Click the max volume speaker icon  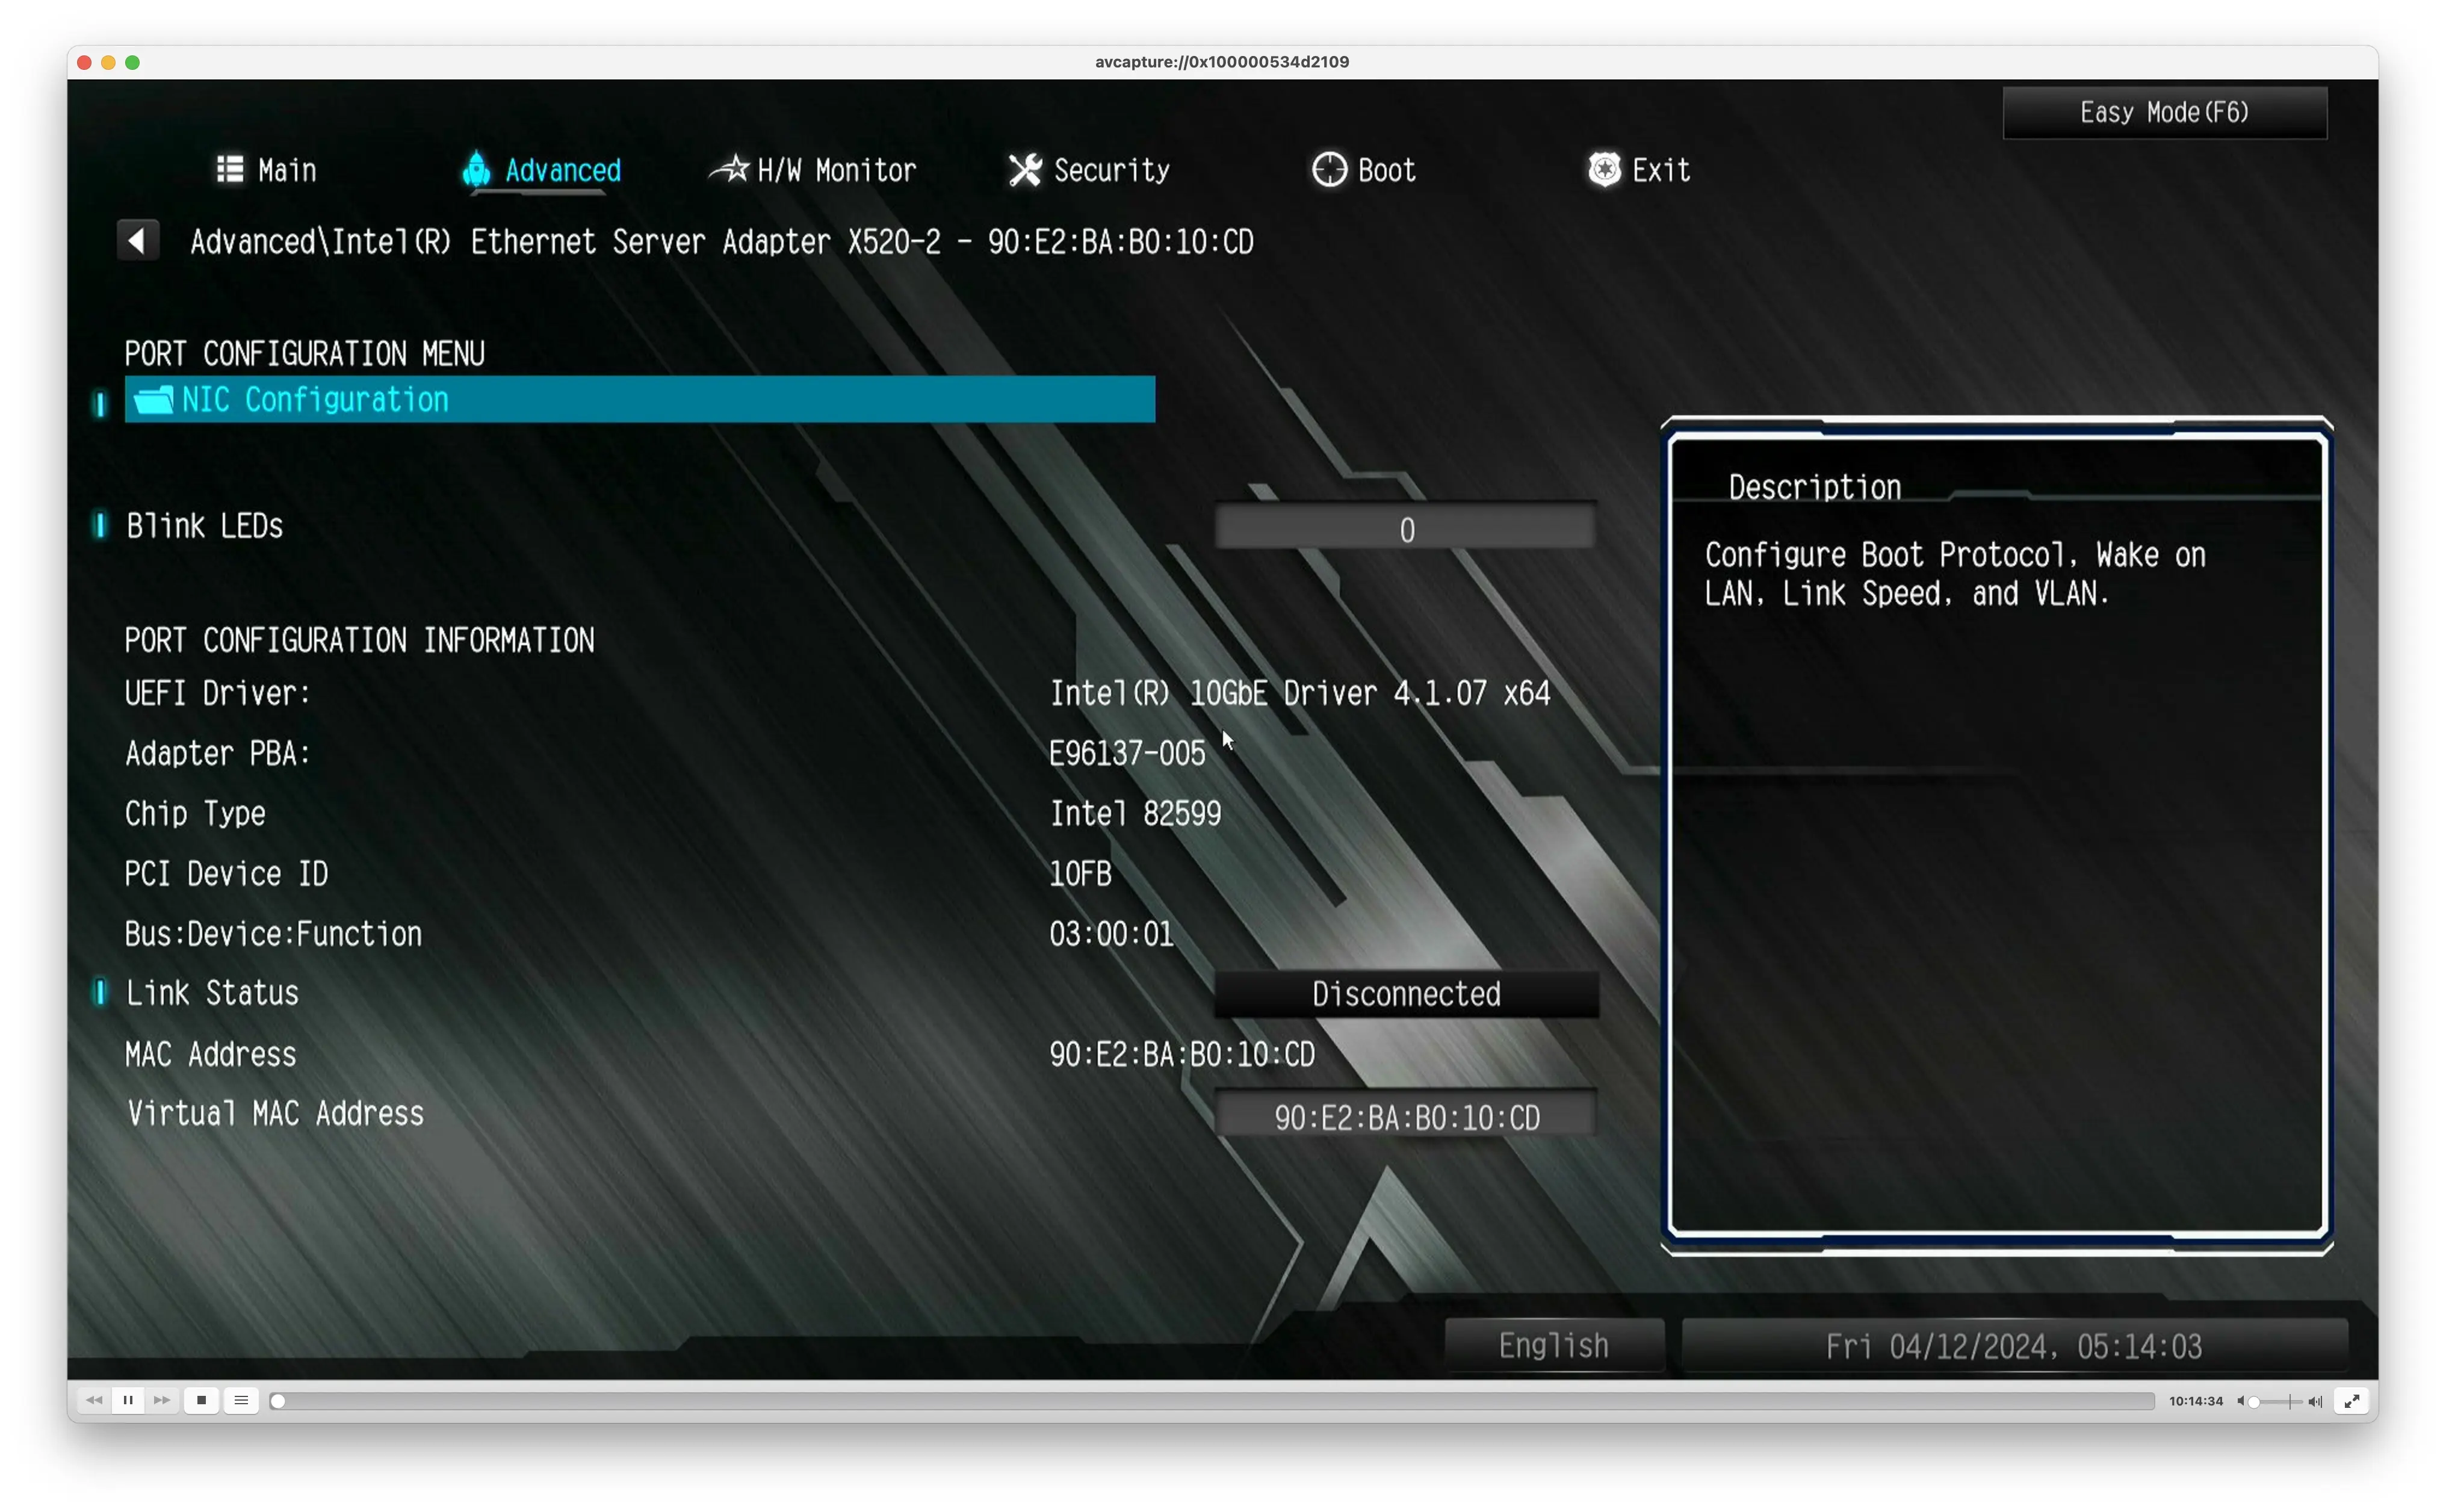[x=2315, y=1401]
